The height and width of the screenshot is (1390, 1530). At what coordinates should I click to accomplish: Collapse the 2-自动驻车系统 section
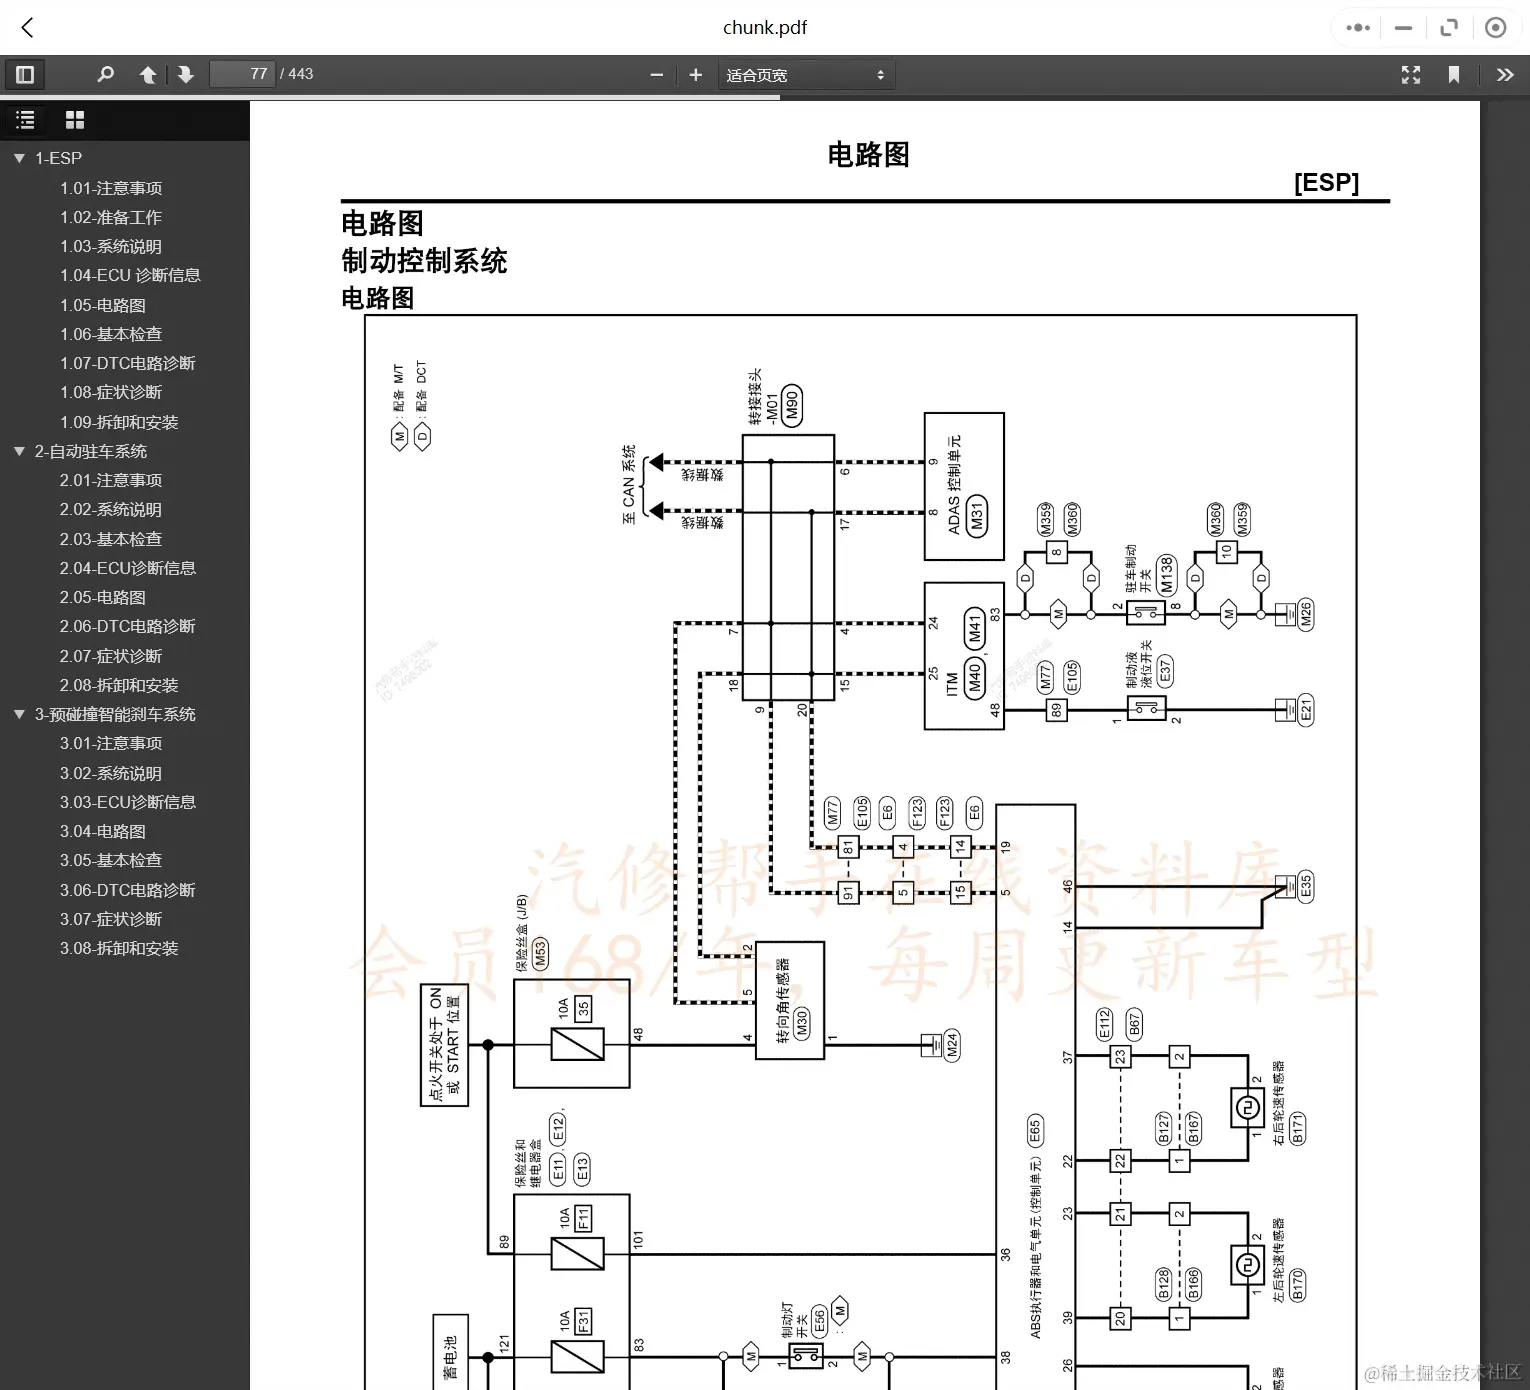17,451
